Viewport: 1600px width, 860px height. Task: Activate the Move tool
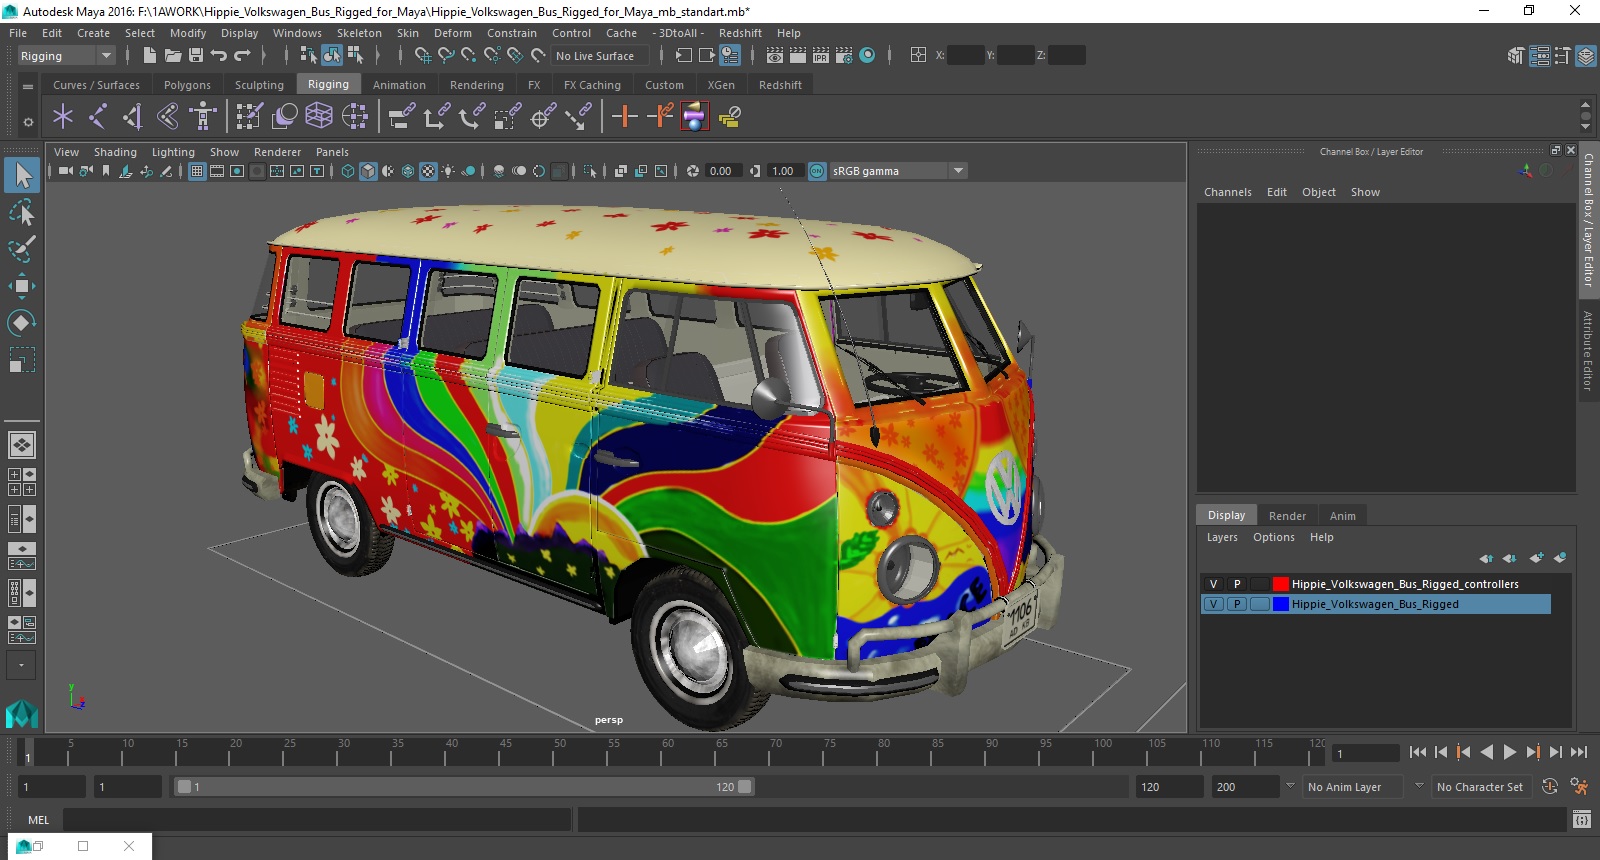point(22,286)
